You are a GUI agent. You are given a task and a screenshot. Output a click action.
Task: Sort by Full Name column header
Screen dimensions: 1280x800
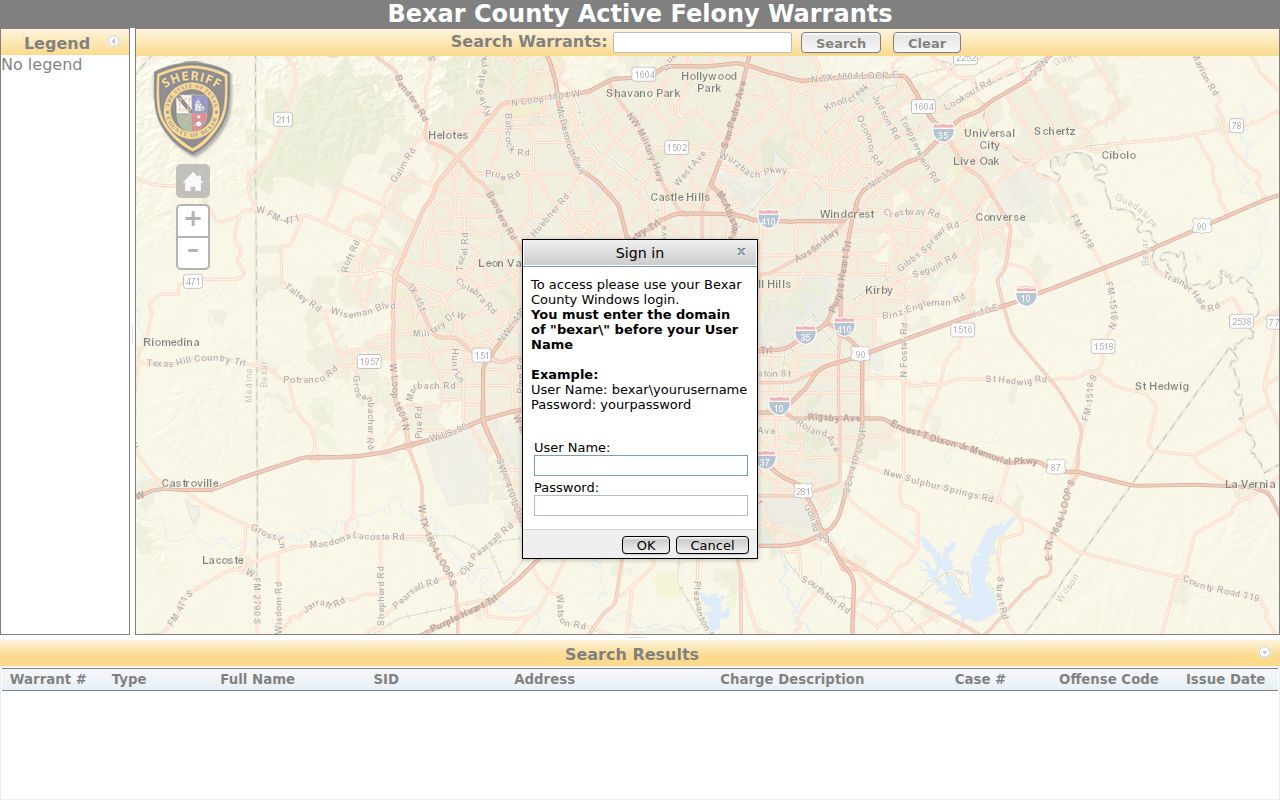(258, 679)
